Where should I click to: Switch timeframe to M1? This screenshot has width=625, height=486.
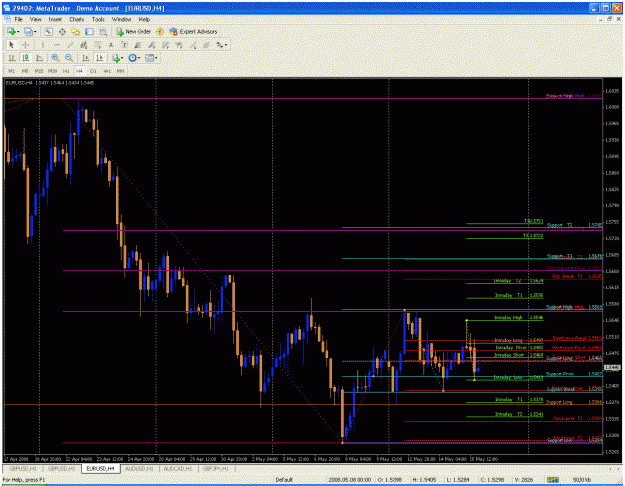tap(12, 71)
